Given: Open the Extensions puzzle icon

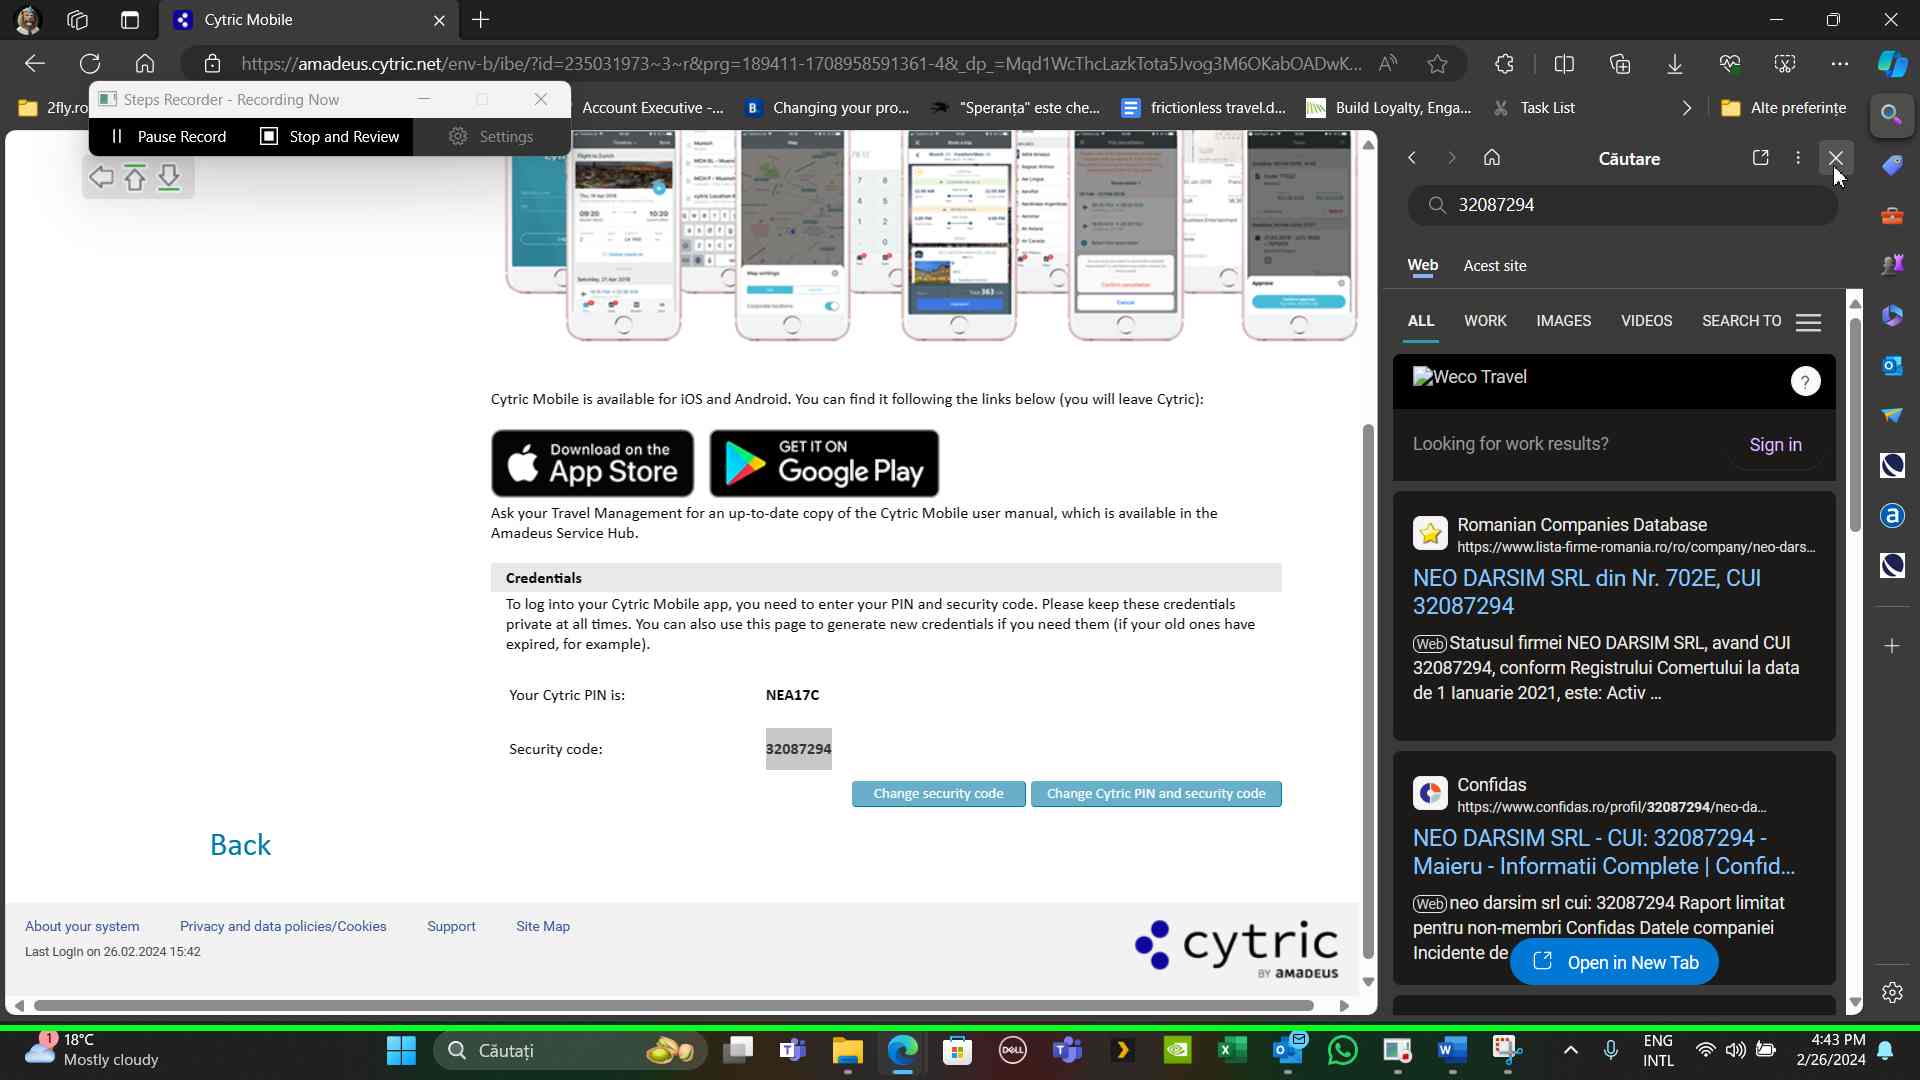Looking at the screenshot, I should pyautogui.click(x=1505, y=64).
